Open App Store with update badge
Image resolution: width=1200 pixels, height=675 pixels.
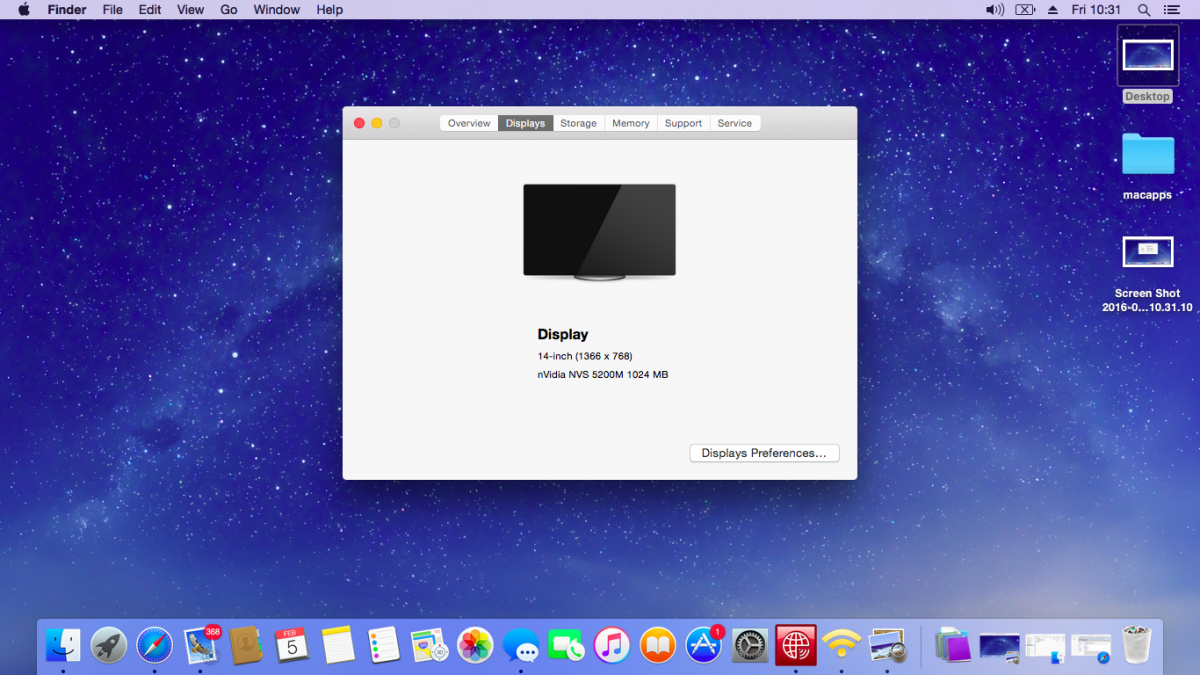click(x=704, y=646)
